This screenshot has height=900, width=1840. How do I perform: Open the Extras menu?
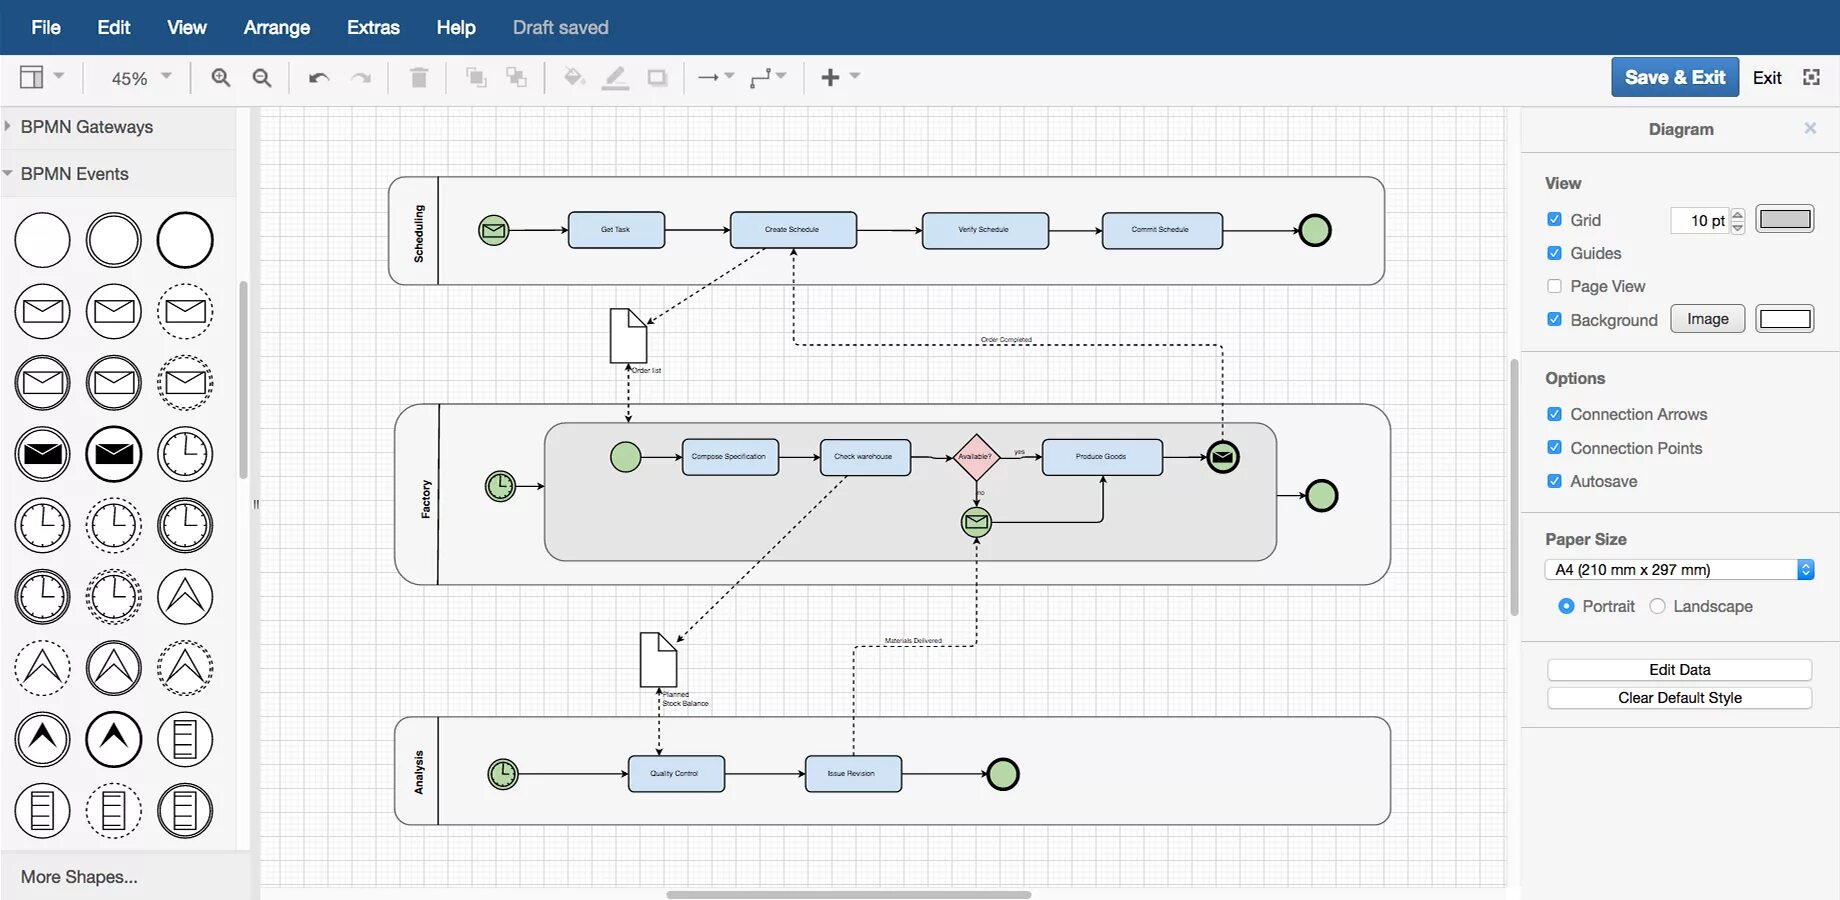click(373, 27)
